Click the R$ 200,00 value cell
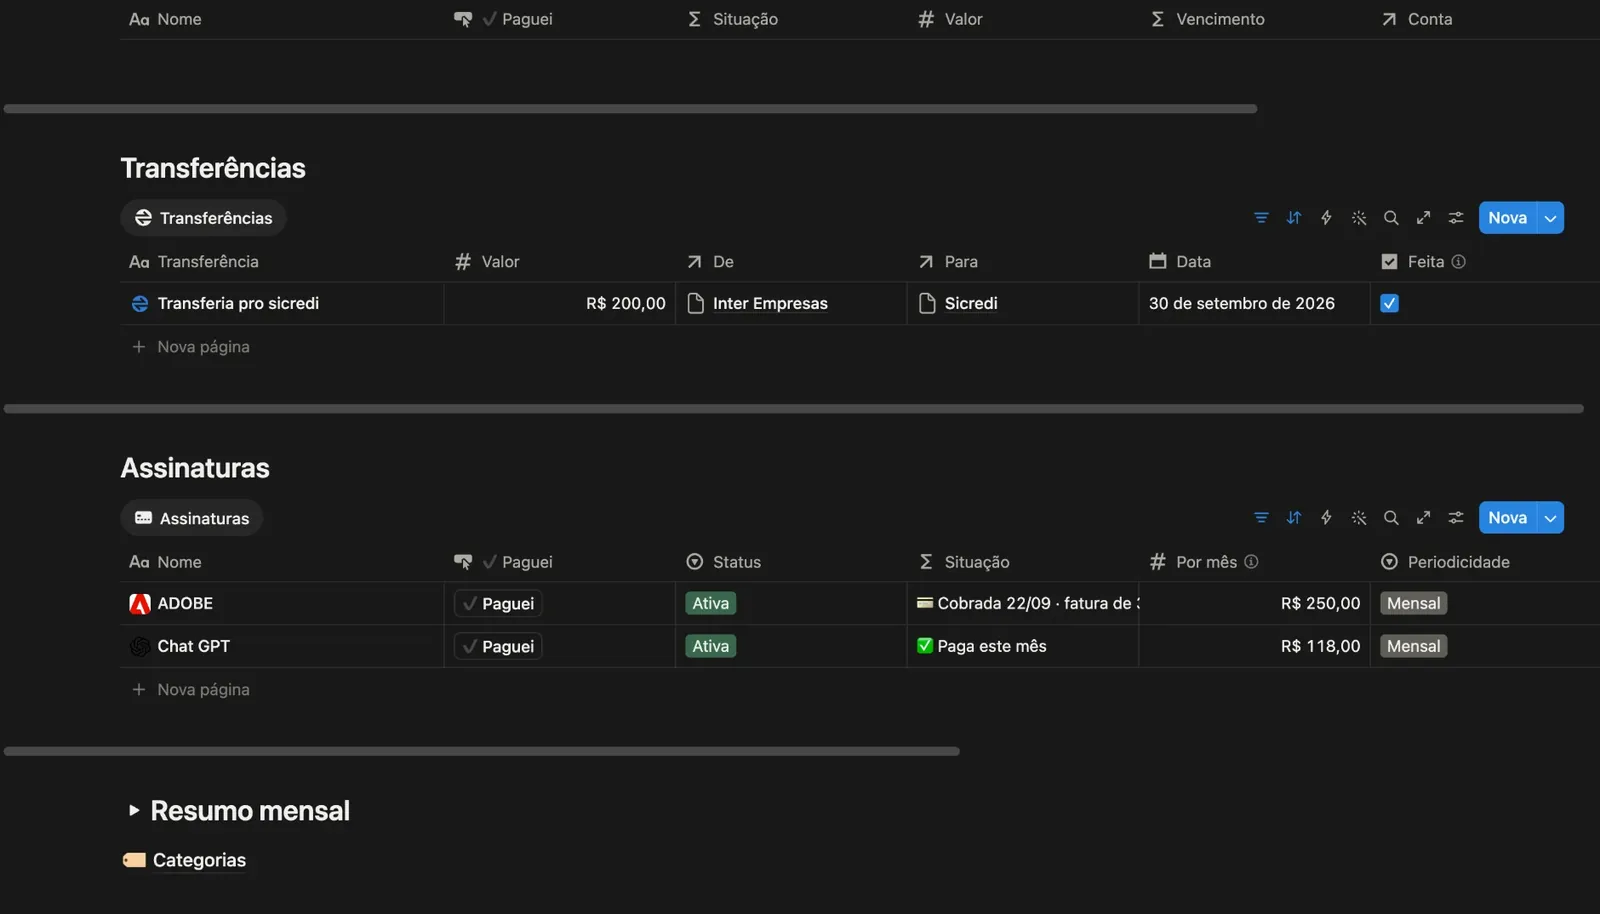 tap(559, 304)
